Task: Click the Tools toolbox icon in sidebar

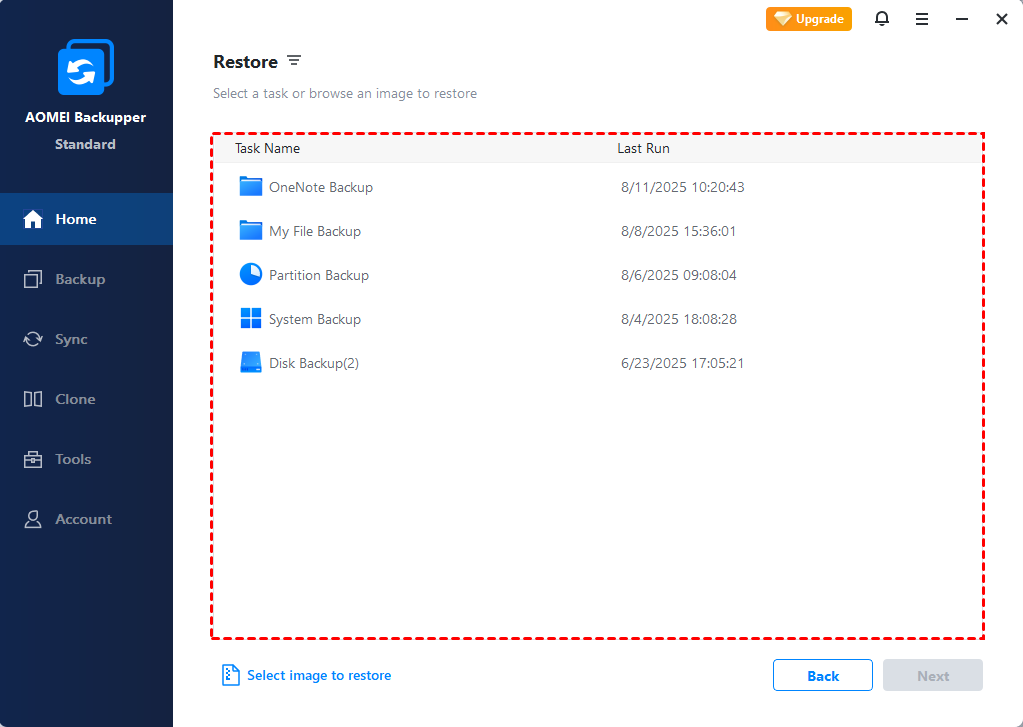Action: [x=33, y=459]
